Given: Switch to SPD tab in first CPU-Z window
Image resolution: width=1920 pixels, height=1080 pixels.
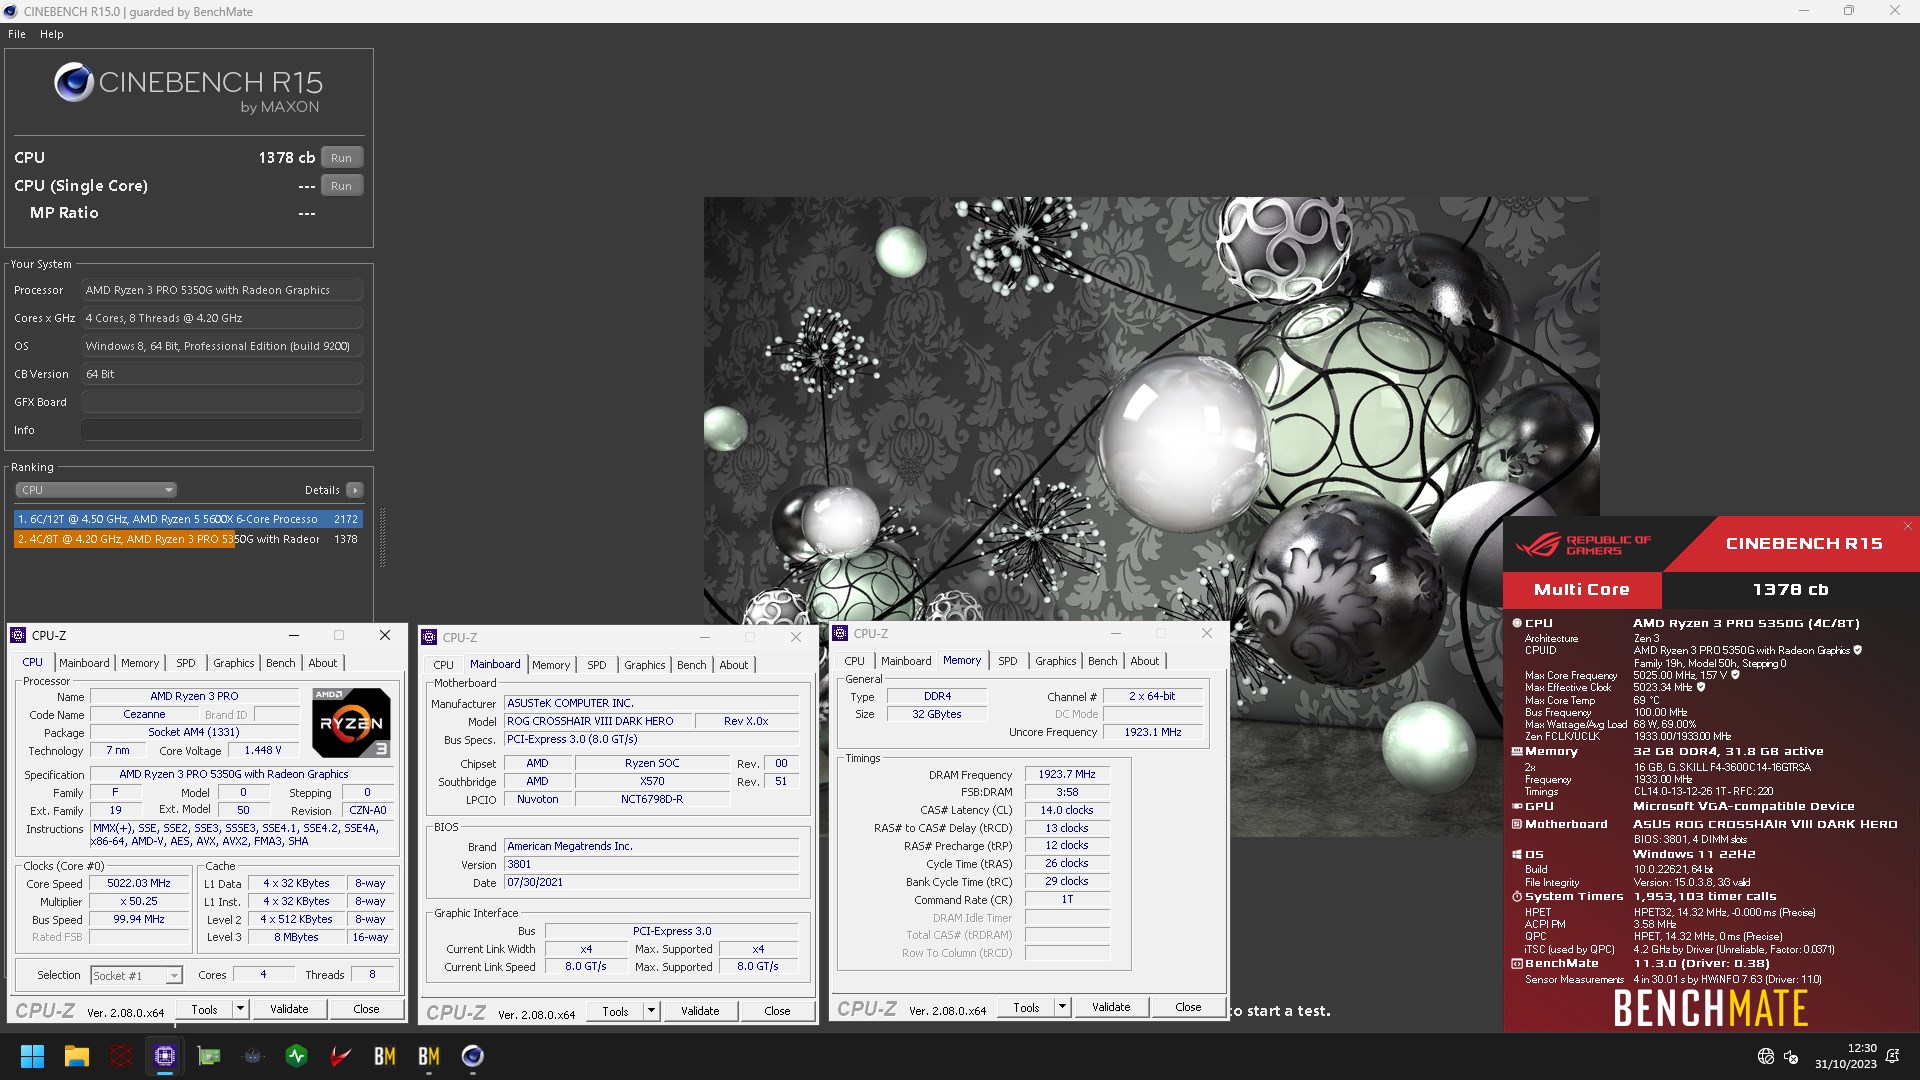Looking at the screenshot, I should [x=186, y=663].
